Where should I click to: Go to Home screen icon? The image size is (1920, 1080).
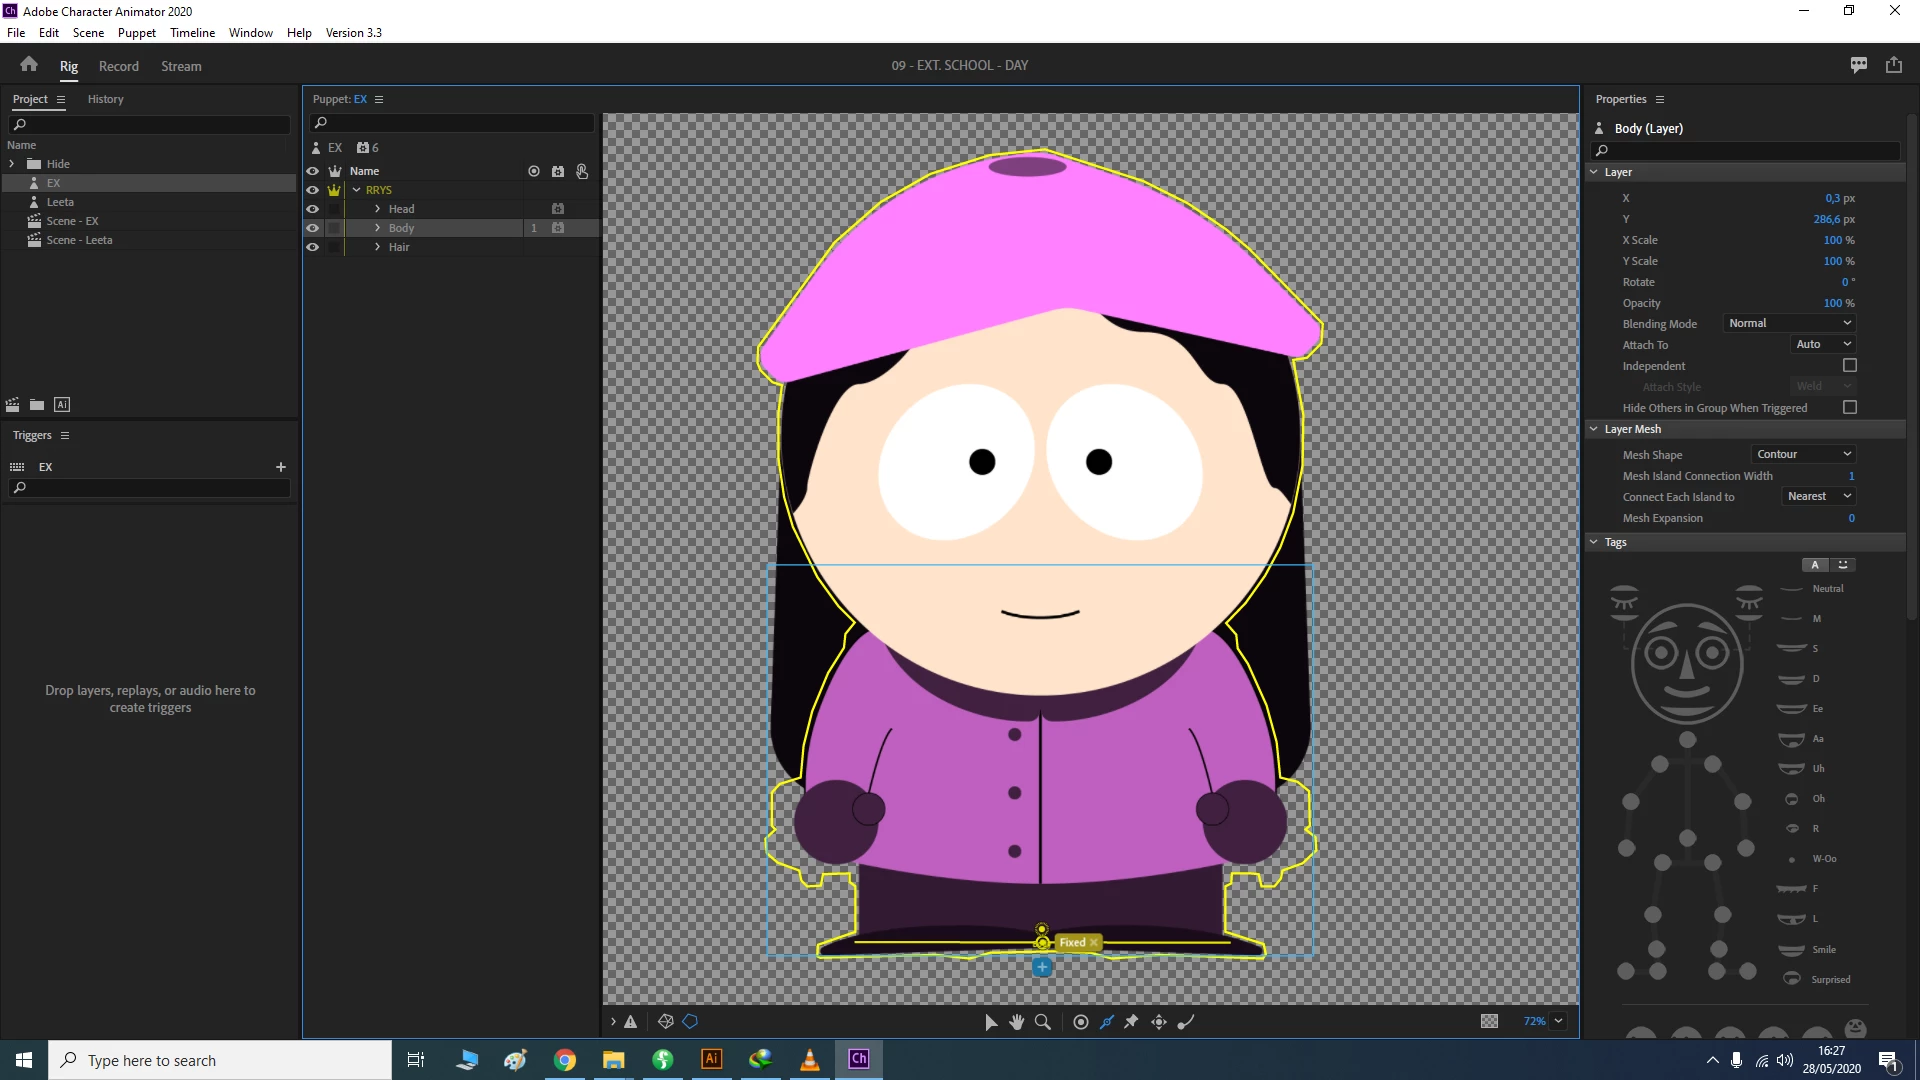click(29, 65)
